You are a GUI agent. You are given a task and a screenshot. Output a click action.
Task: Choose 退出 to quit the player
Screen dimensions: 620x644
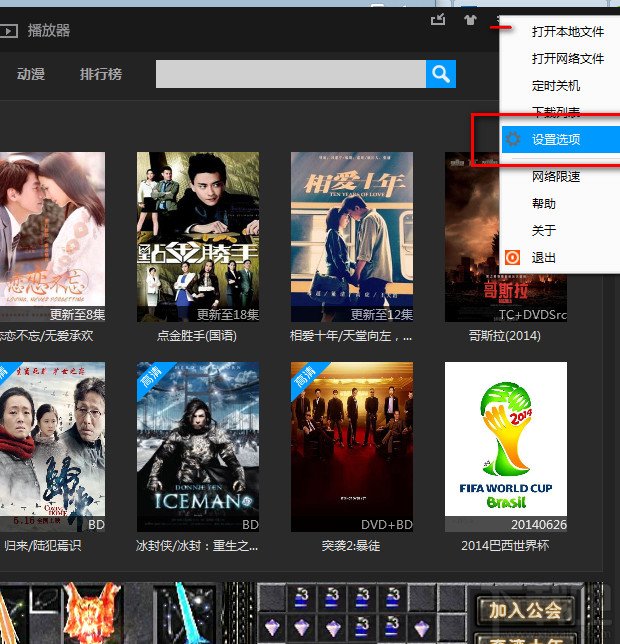tap(544, 258)
